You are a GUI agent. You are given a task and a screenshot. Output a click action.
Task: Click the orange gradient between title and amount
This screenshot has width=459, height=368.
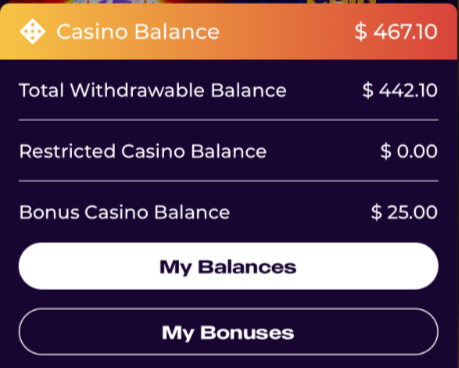287,32
